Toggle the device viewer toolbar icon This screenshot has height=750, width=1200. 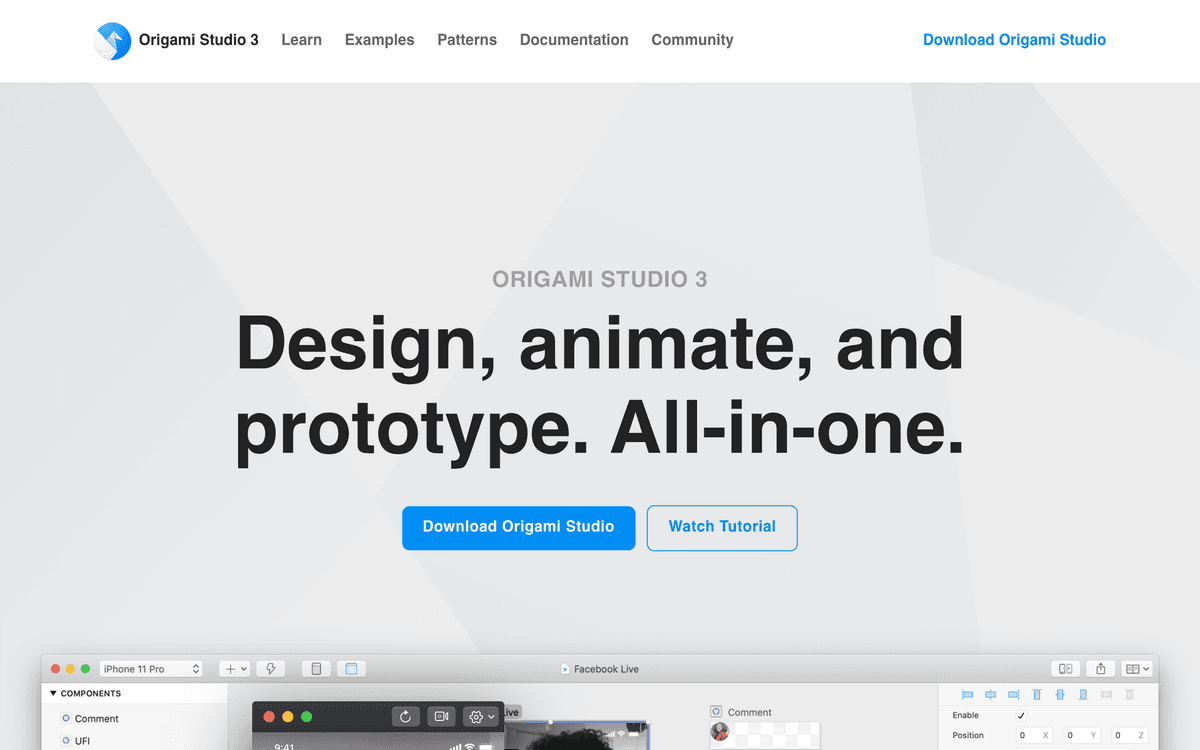pos(317,669)
